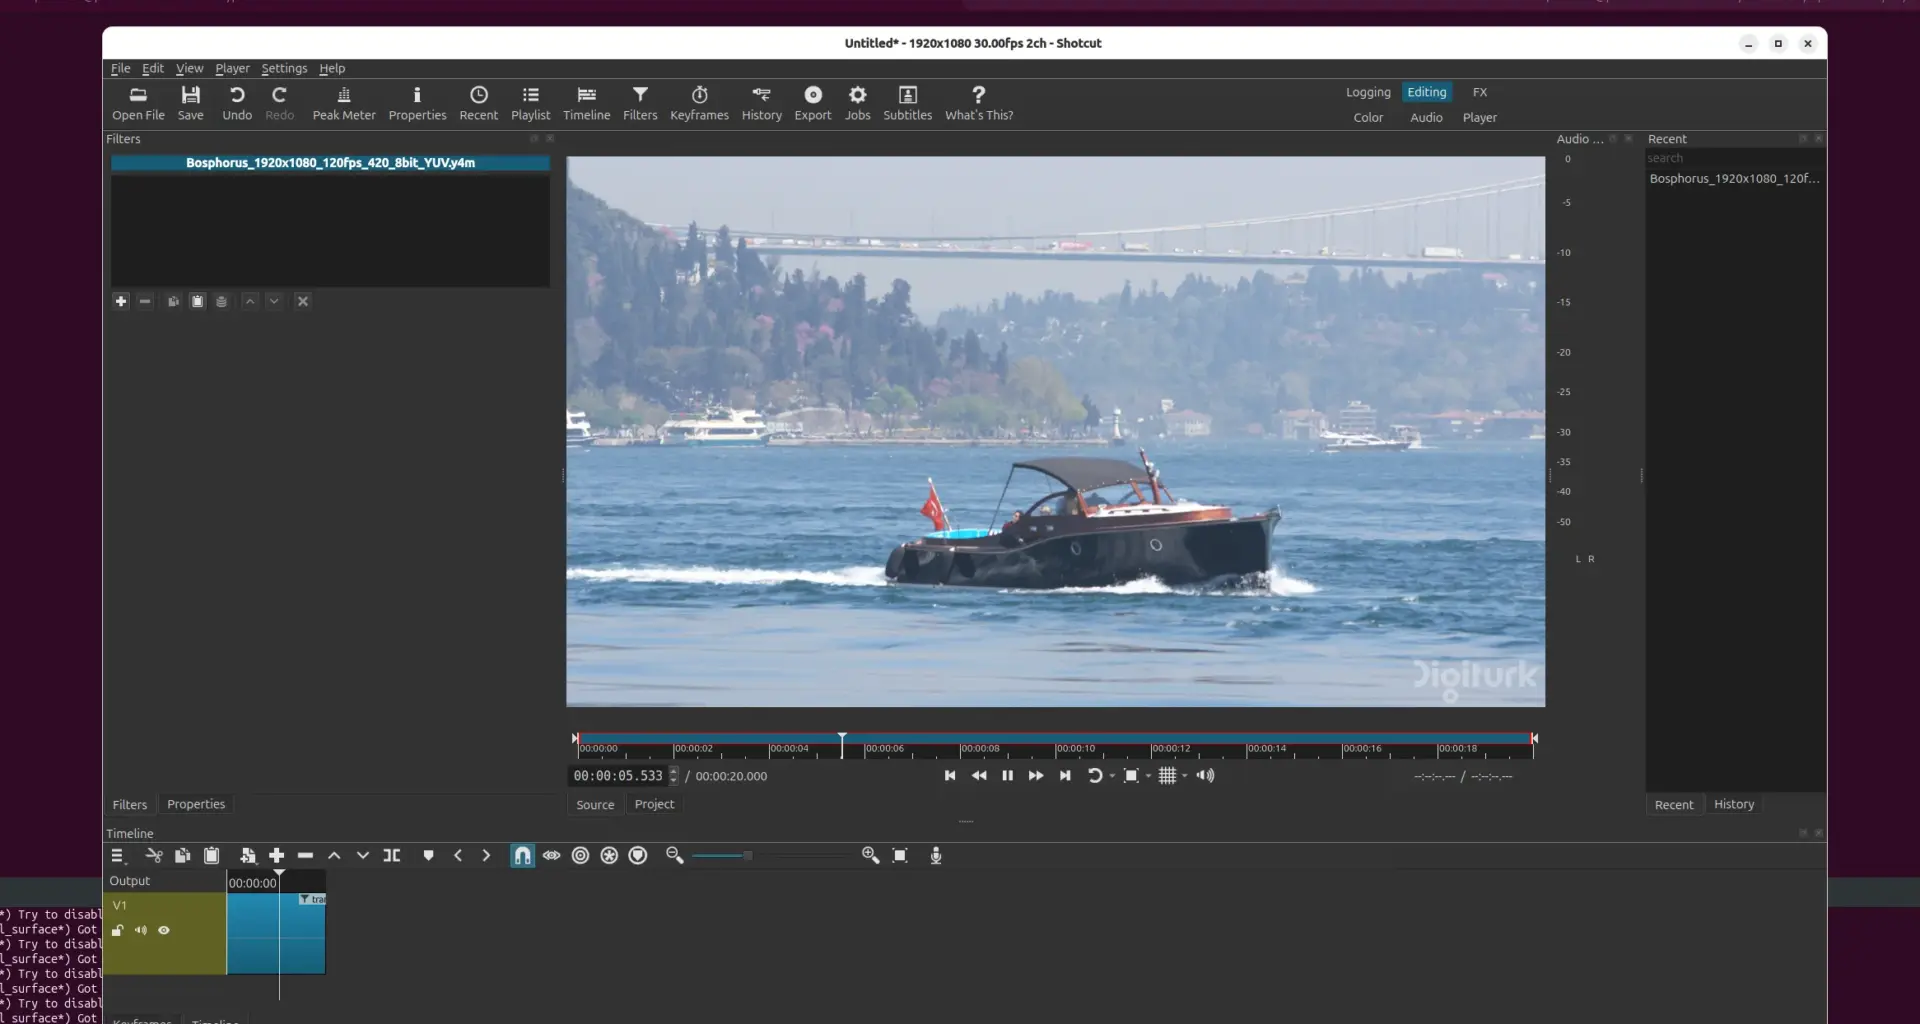
Task: Click the Export icon
Action: pyautogui.click(x=812, y=101)
